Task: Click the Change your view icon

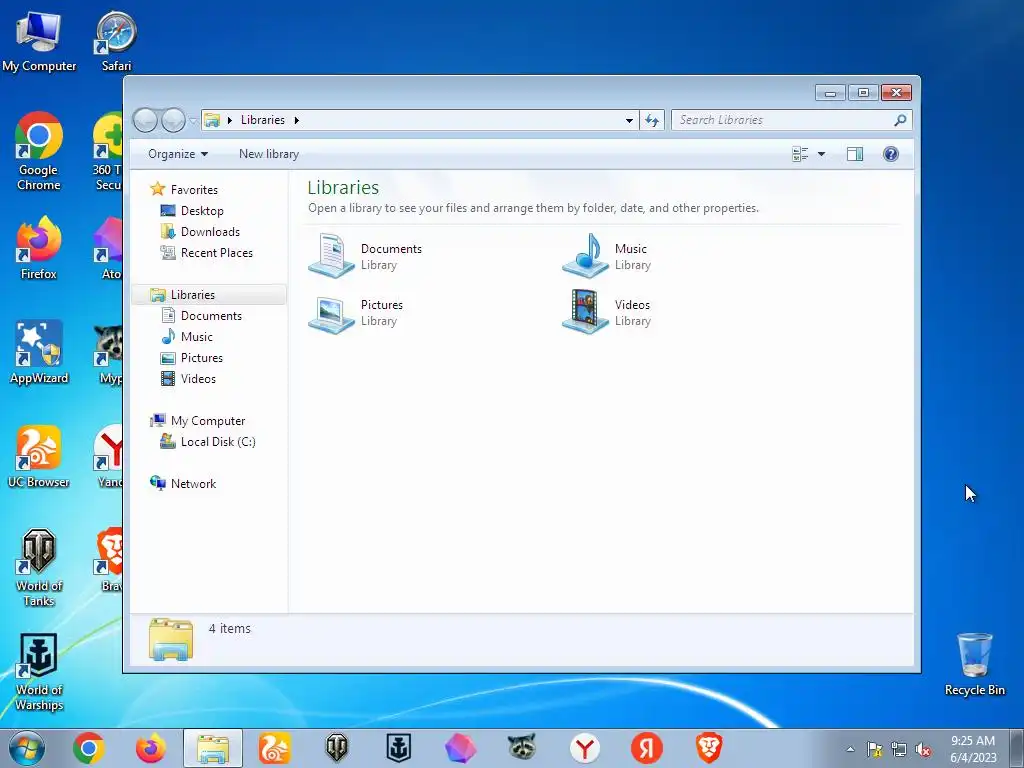Action: [800, 154]
